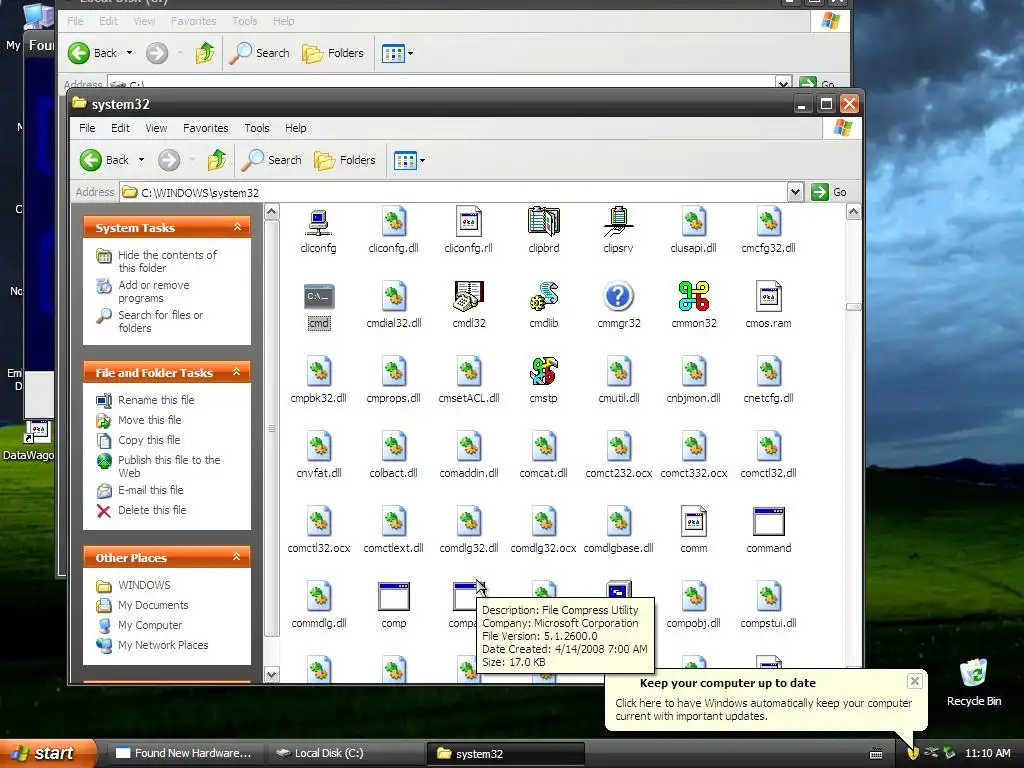This screenshot has height=768, width=1024.
Task: Click Delete this file link
Action: (152, 510)
